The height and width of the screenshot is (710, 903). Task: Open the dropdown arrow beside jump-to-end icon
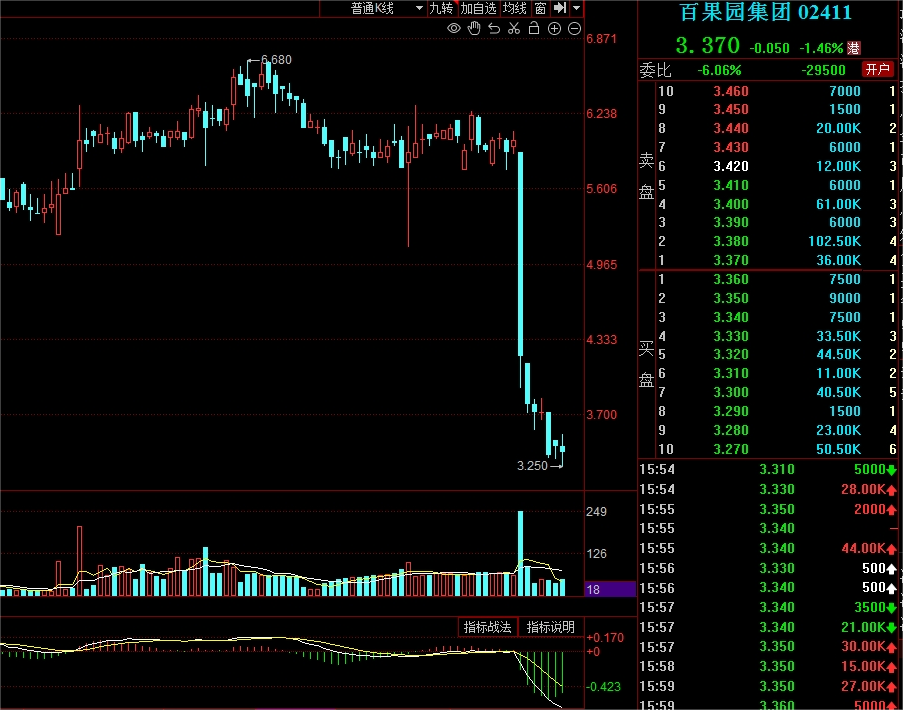576,8
